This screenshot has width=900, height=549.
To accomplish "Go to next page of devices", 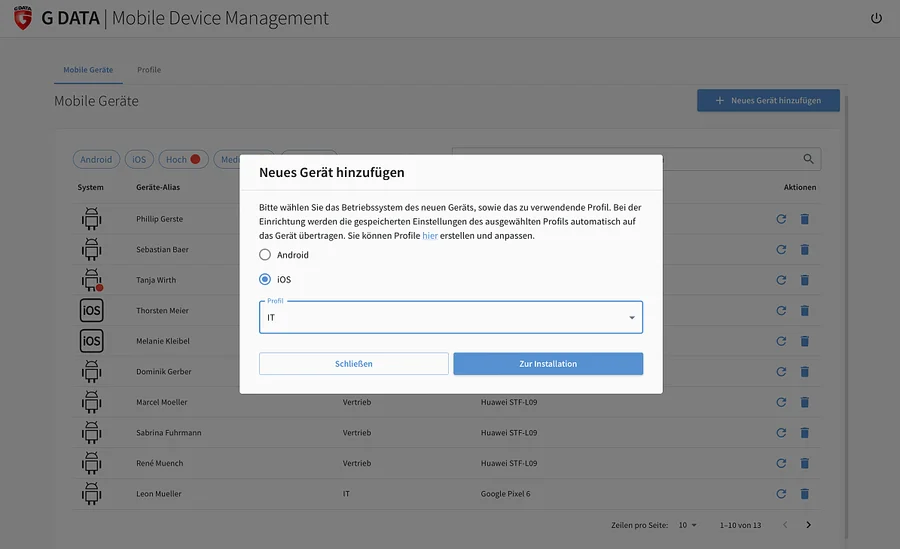I will click(x=808, y=525).
